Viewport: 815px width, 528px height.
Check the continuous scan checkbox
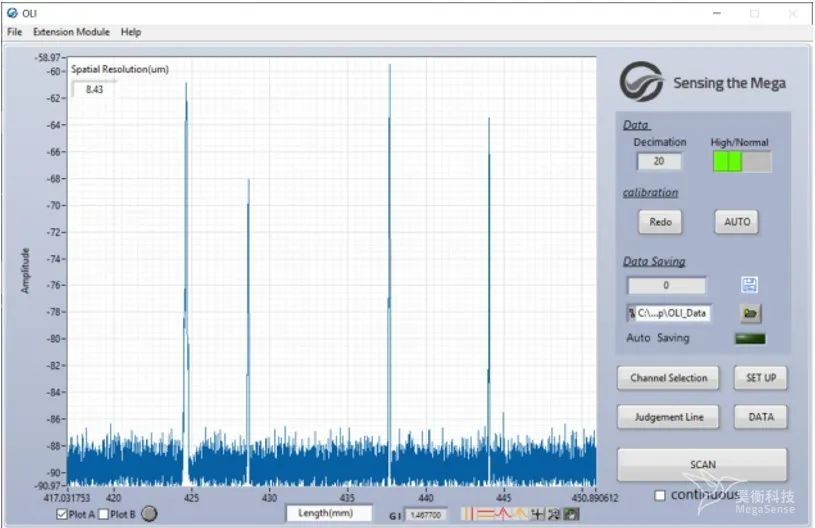click(659, 495)
